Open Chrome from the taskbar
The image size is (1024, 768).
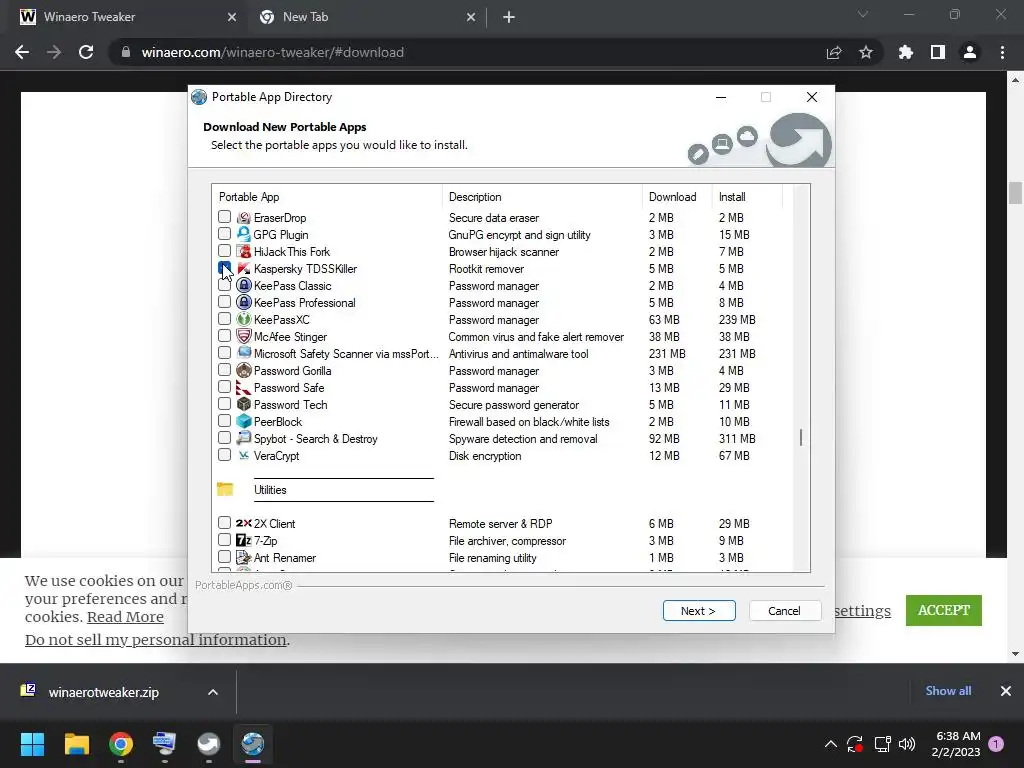coord(121,744)
